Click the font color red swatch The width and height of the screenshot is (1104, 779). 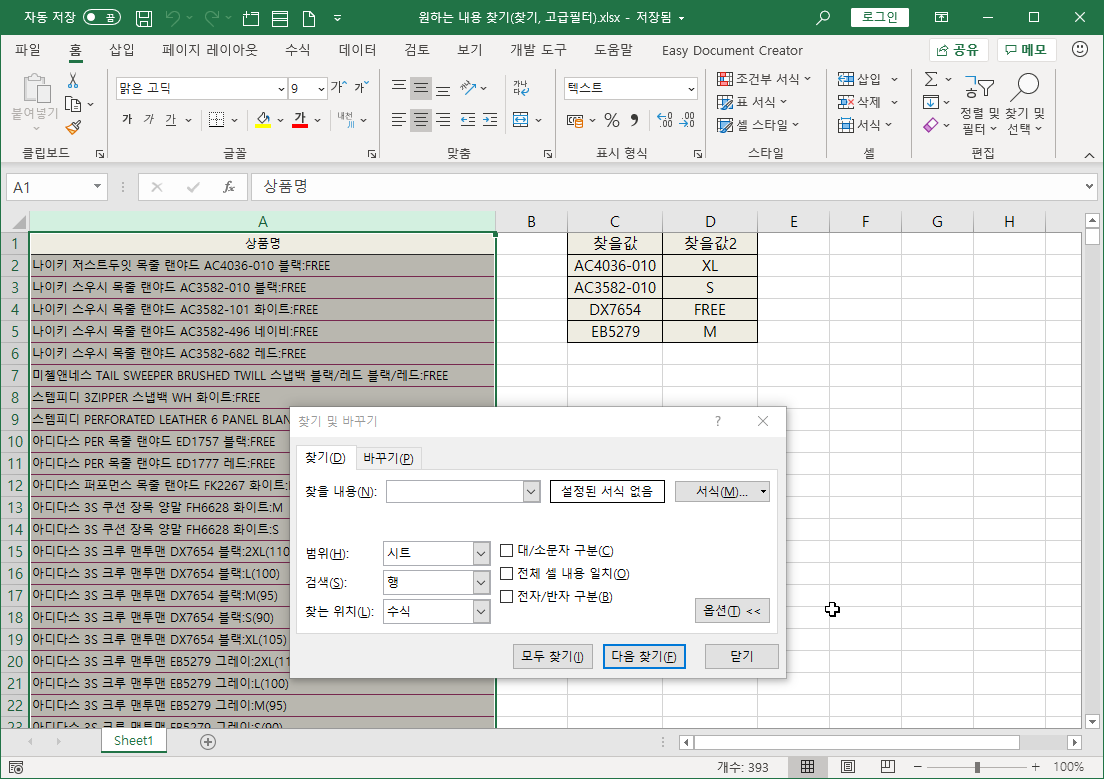pyautogui.click(x=300, y=120)
